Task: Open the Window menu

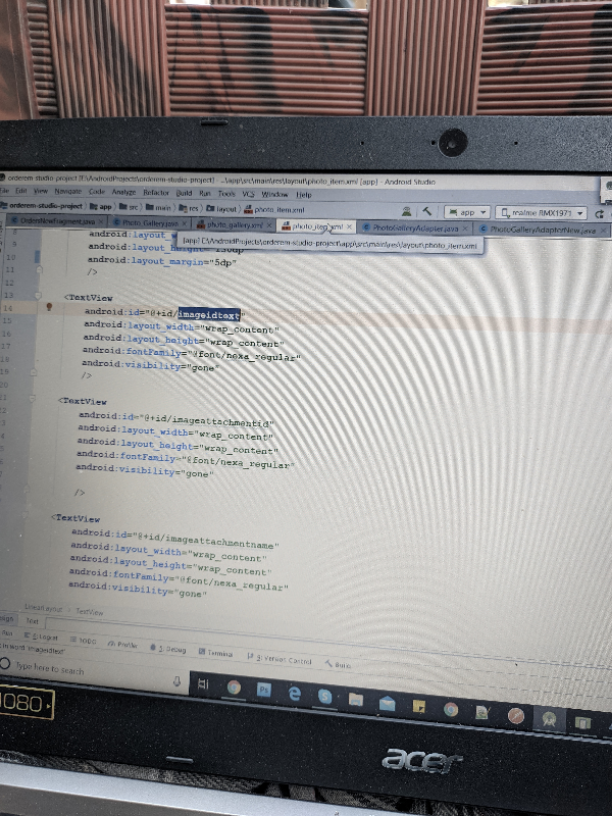Action: click(x=274, y=193)
